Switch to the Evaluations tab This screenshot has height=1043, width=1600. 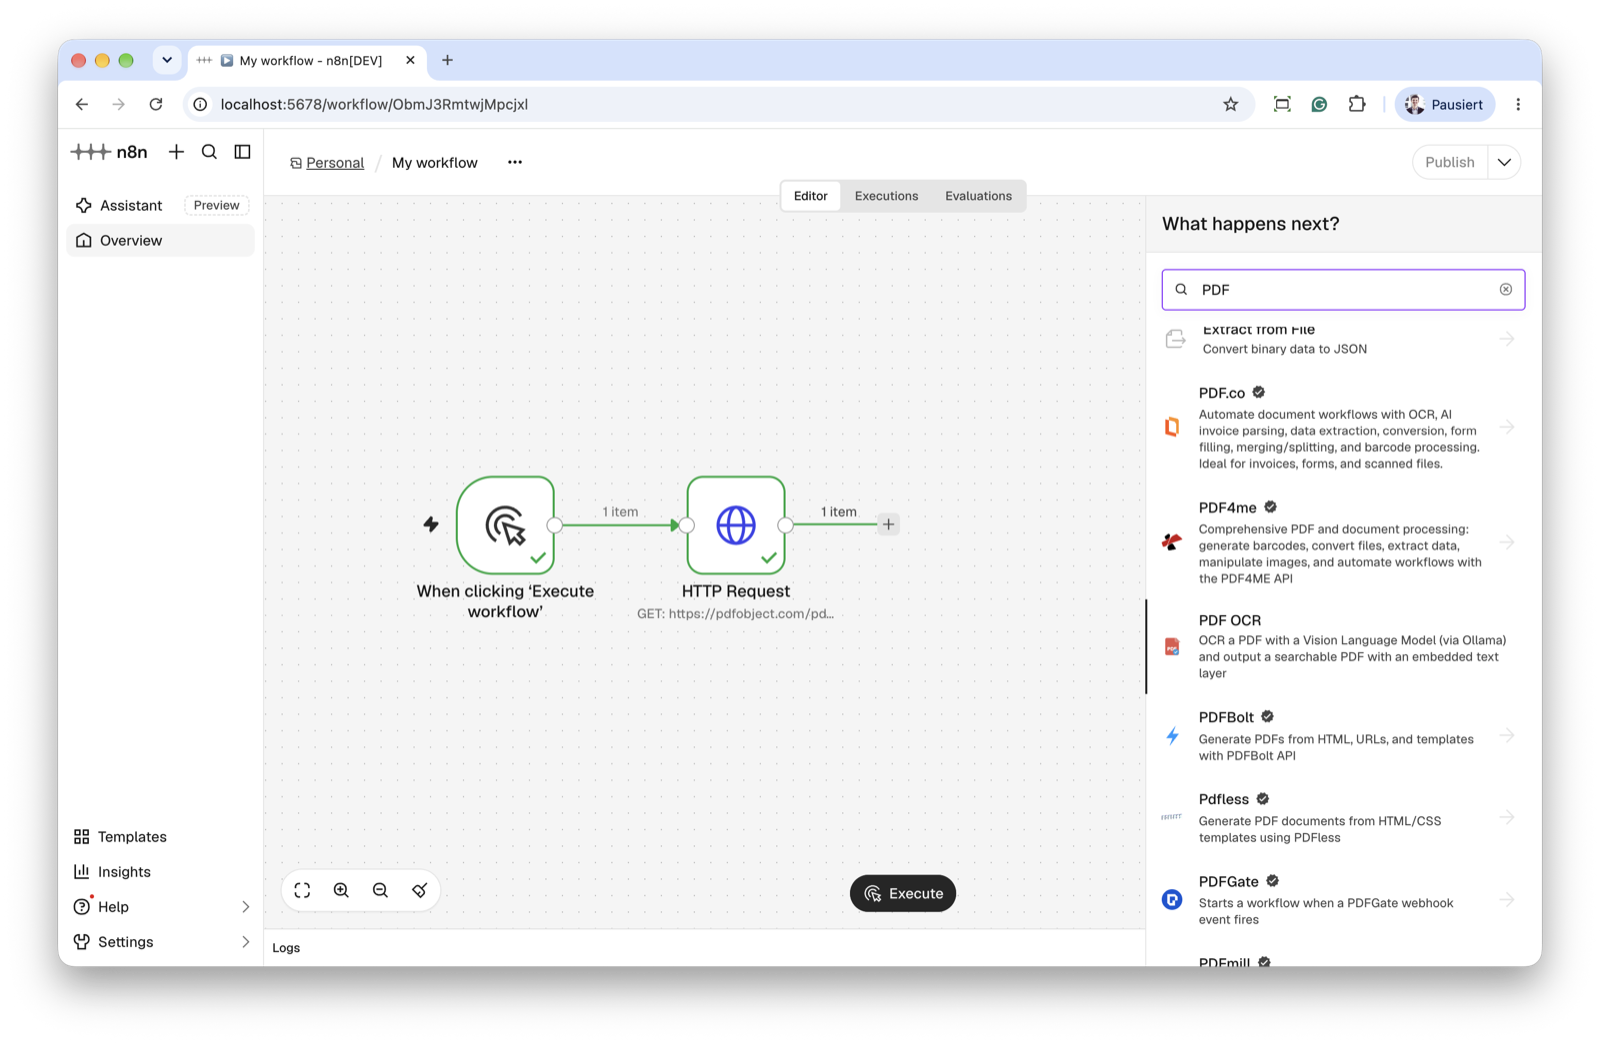click(978, 196)
